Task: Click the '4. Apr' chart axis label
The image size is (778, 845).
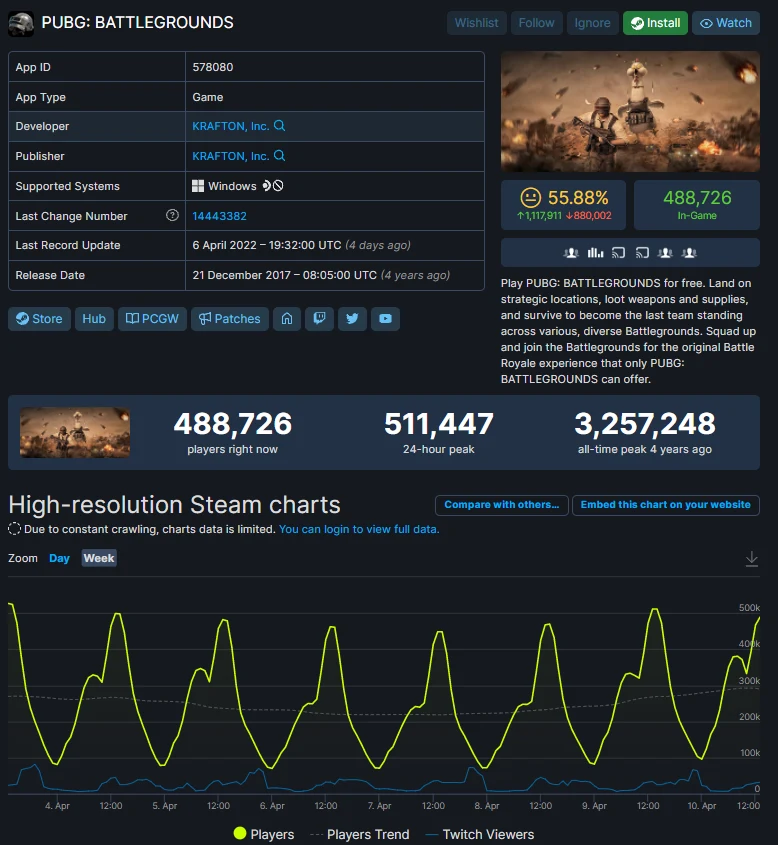Action: coord(57,806)
